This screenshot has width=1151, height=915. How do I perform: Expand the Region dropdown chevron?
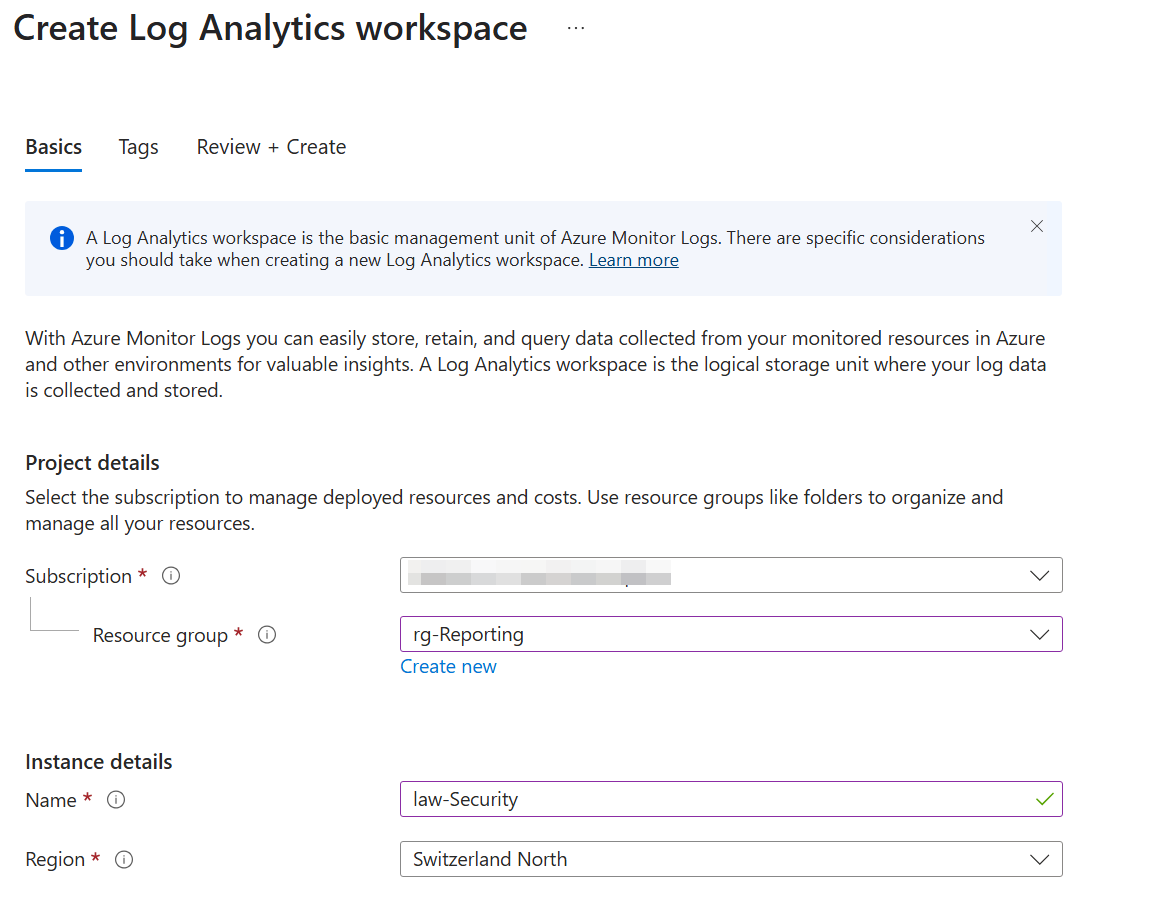pos(1039,859)
